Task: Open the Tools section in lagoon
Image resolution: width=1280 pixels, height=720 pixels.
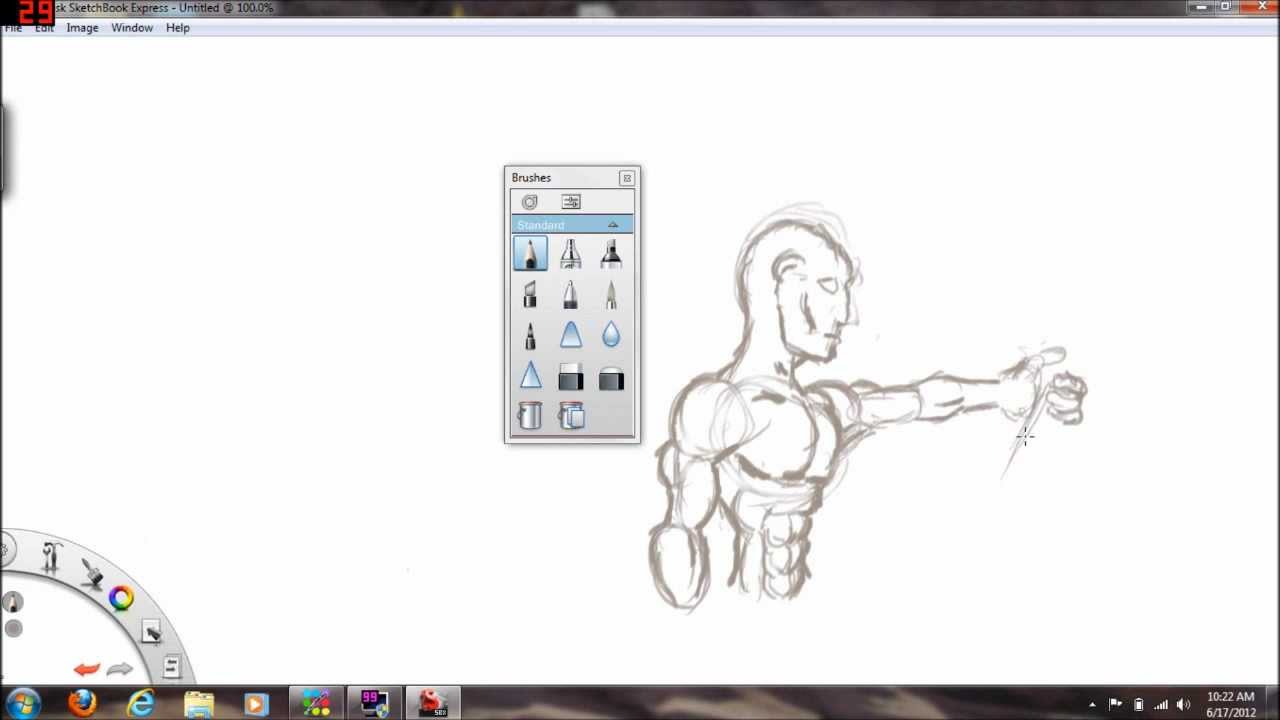Action: pyautogui.click(x=51, y=556)
